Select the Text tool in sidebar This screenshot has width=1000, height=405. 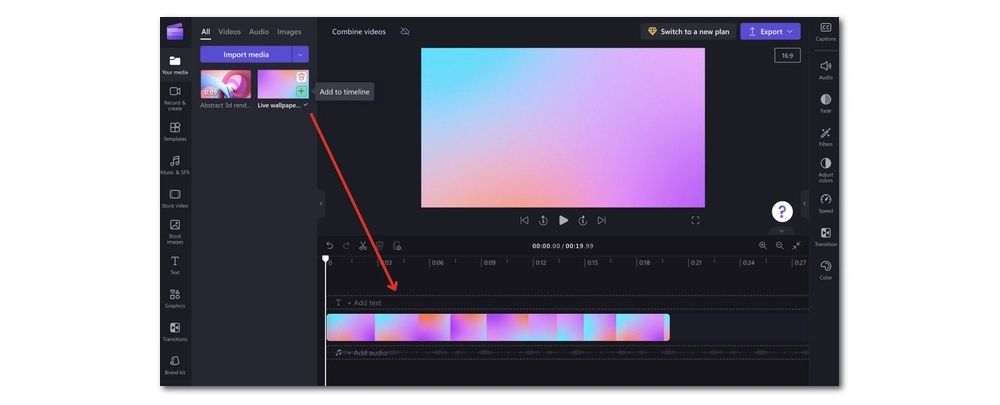pos(175,265)
